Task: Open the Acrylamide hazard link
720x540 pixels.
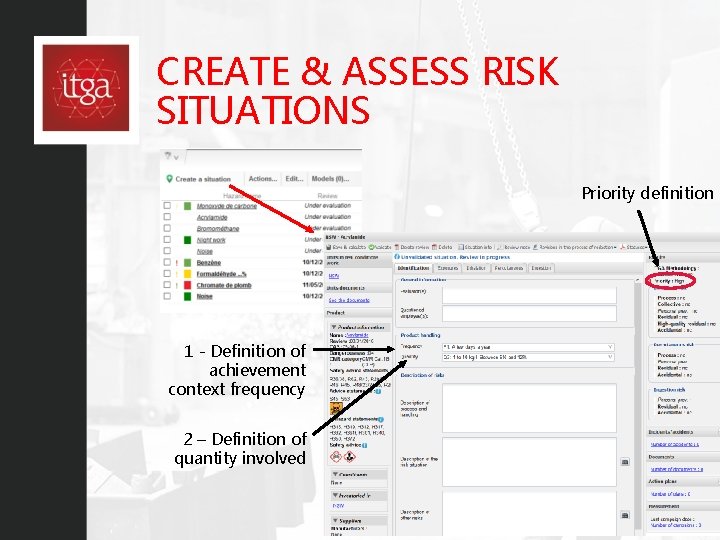Action: tap(212, 217)
